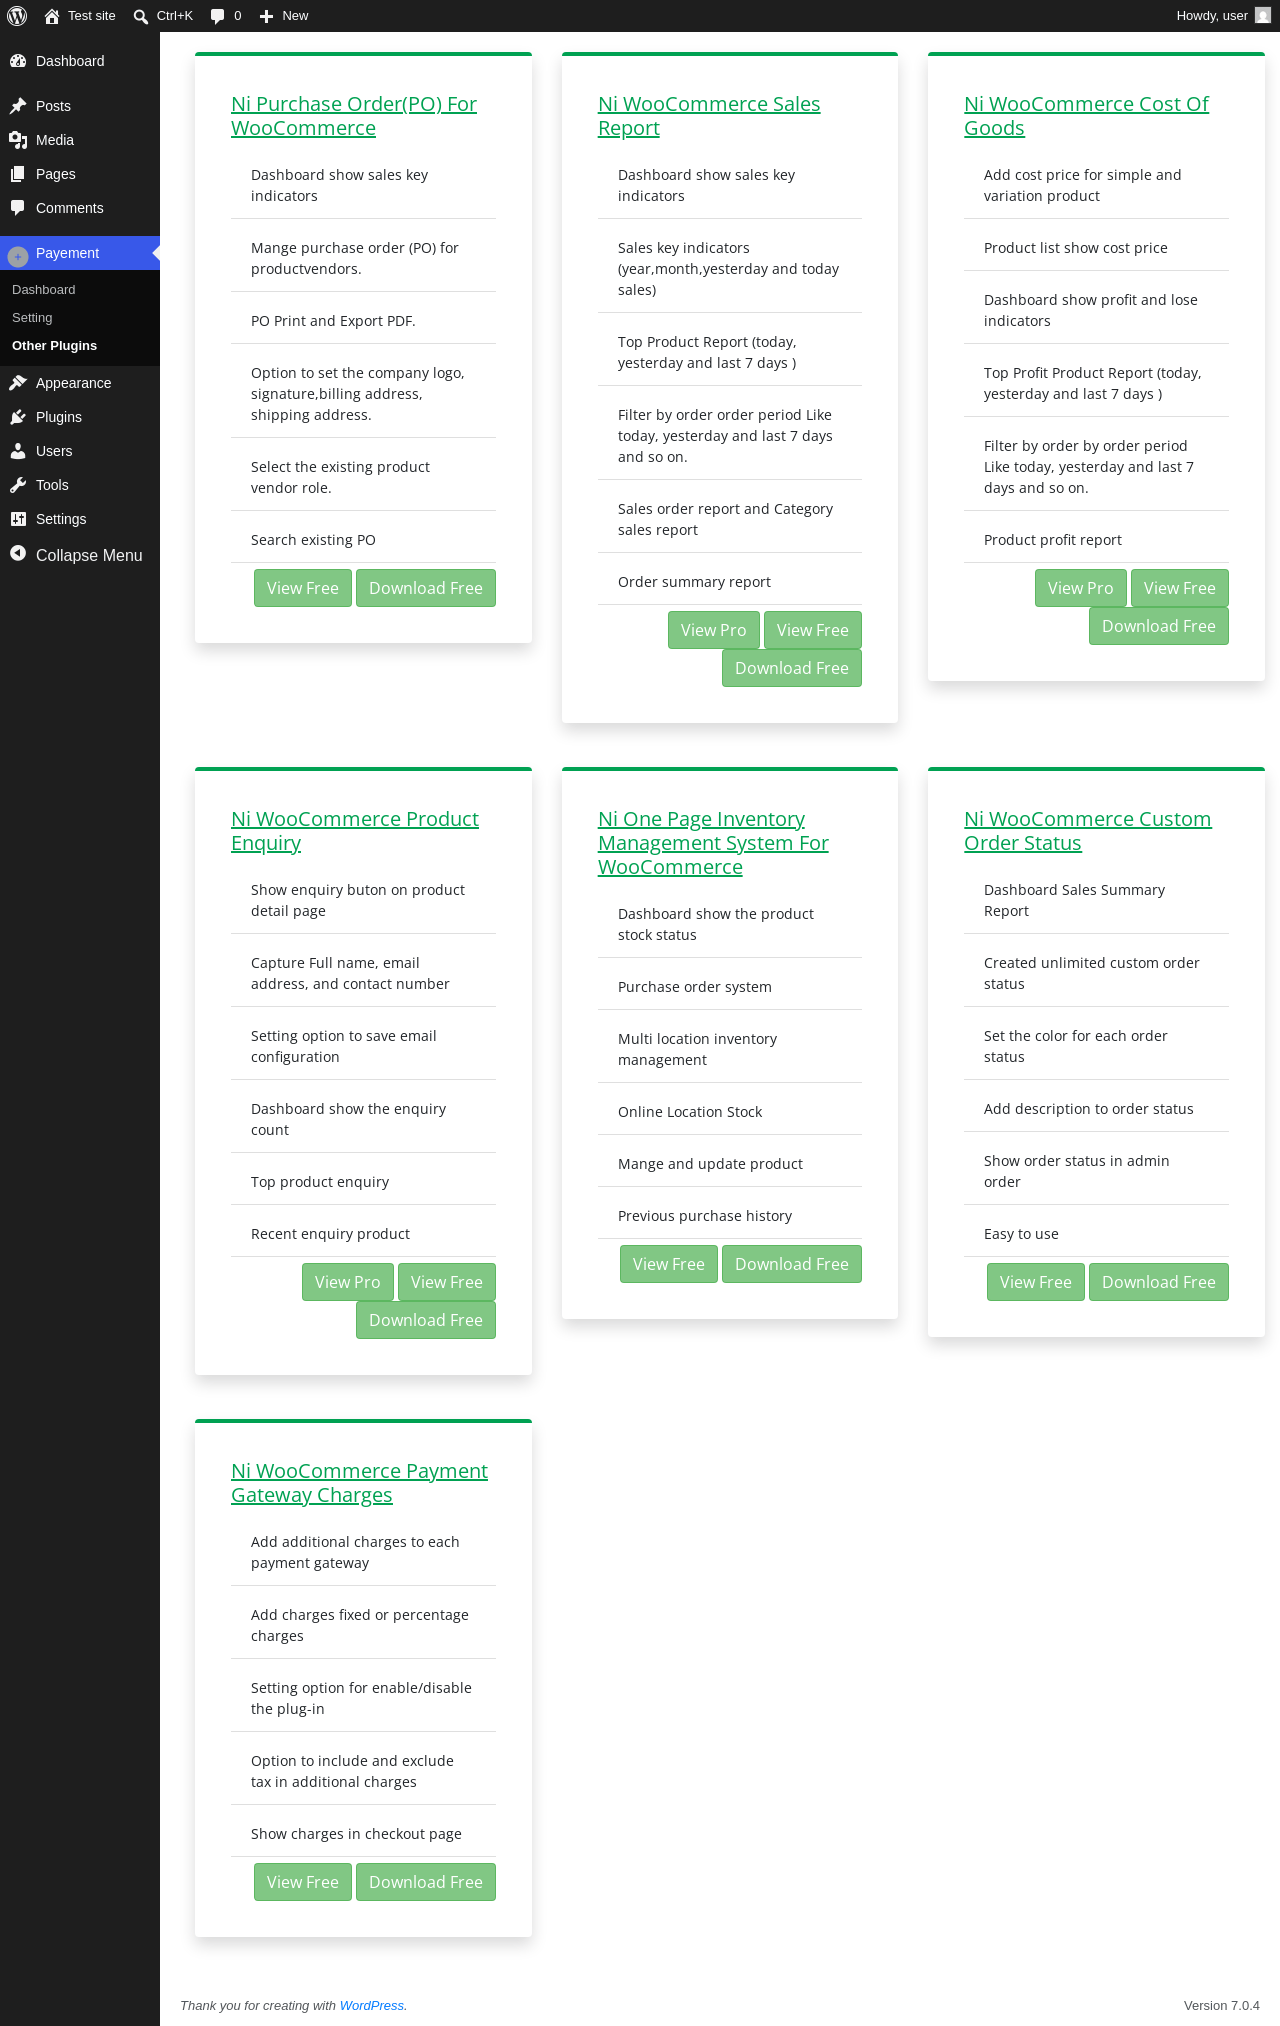This screenshot has width=1280, height=2026.
Task: Open Ni Purchase Order(PO) For WooCommerce link
Action: click(354, 116)
